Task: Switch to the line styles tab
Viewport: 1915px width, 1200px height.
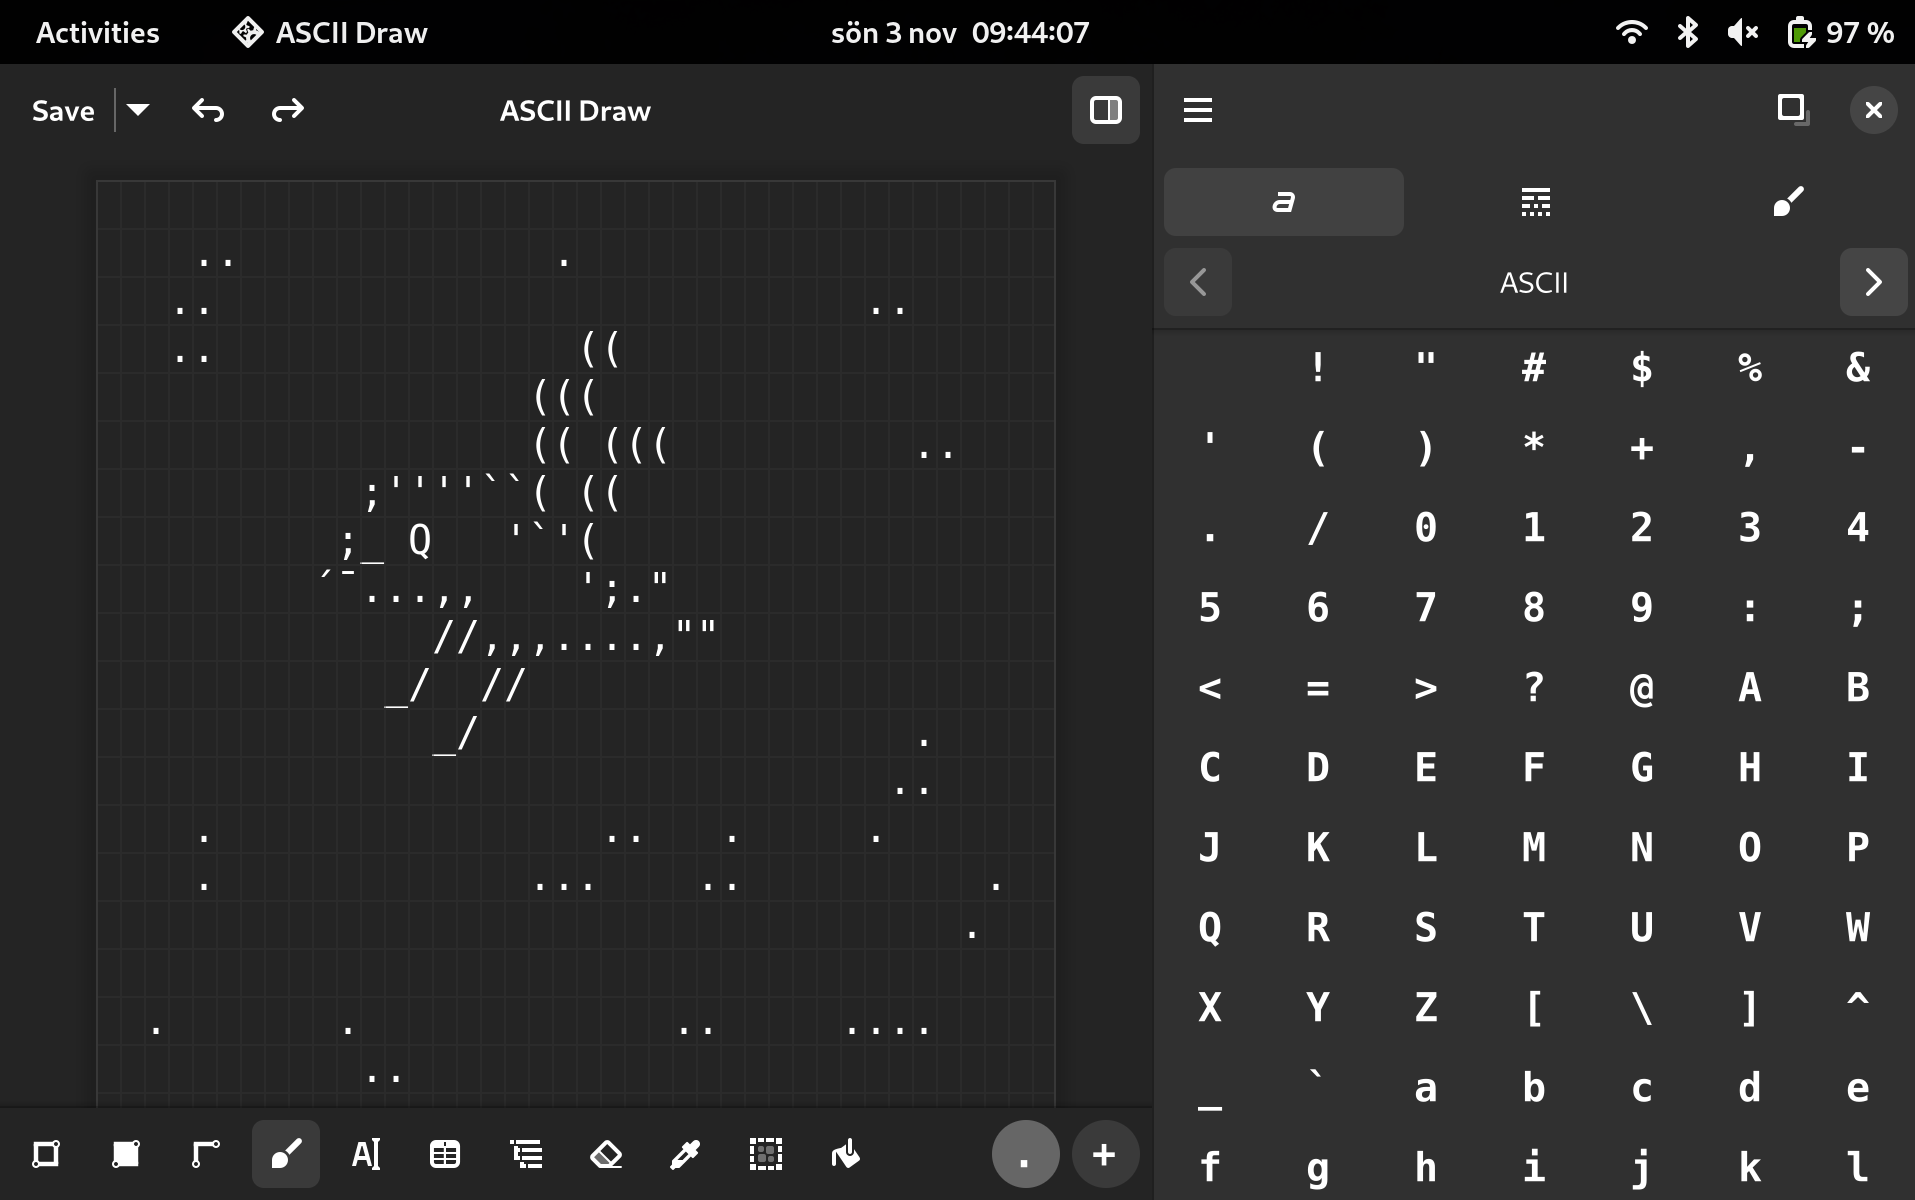Action: tap(1536, 202)
